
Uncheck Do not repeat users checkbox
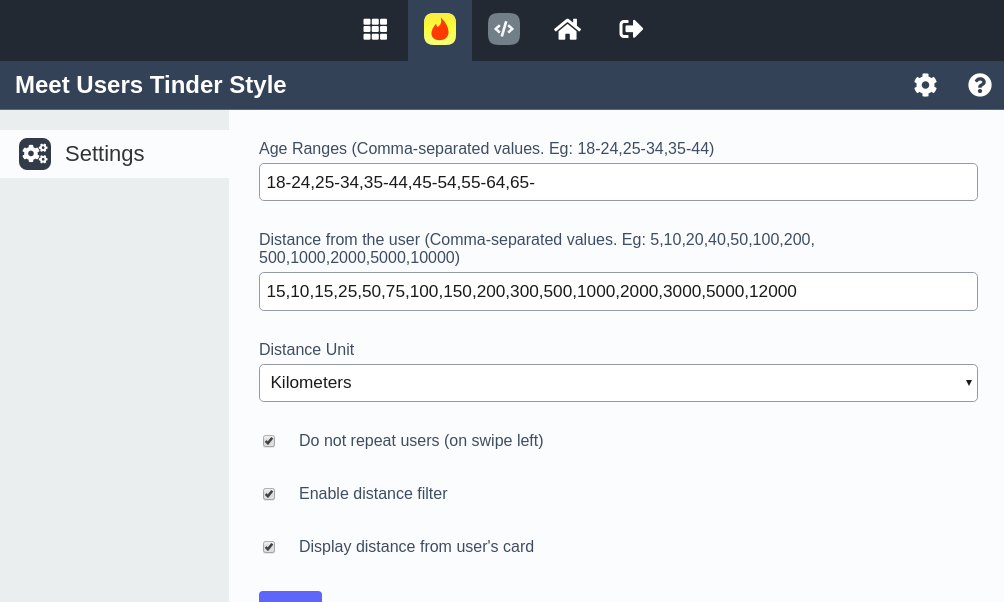click(x=269, y=441)
